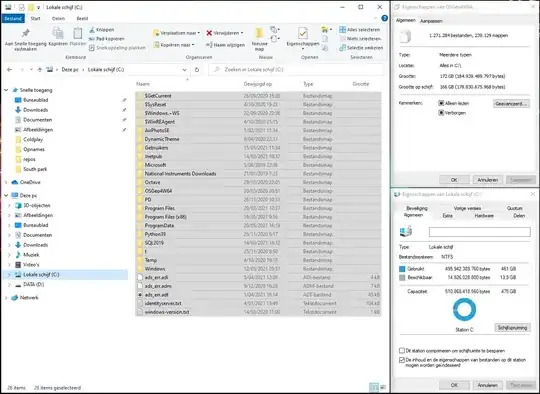Viewport: 540px width, 394px height.
Task: Open Hardware tab in drive properties
Action: pos(484,216)
